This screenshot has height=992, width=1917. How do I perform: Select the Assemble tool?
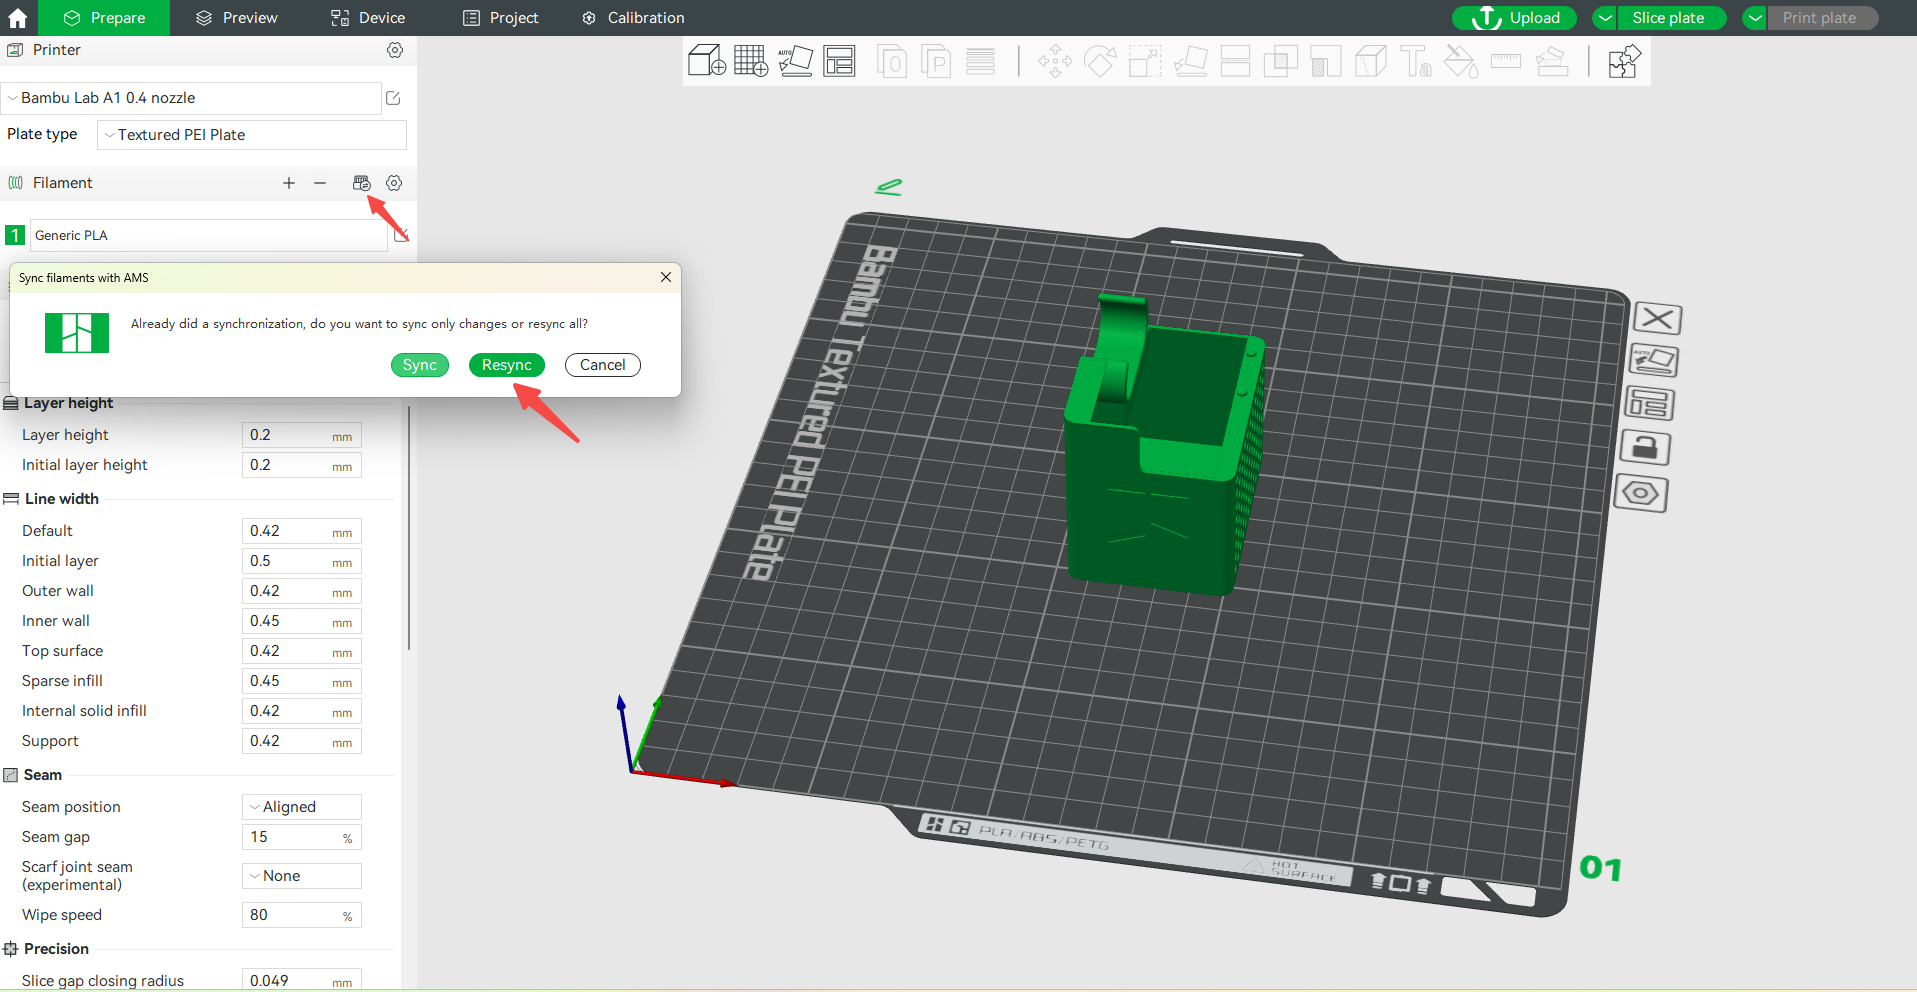[1551, 61]
